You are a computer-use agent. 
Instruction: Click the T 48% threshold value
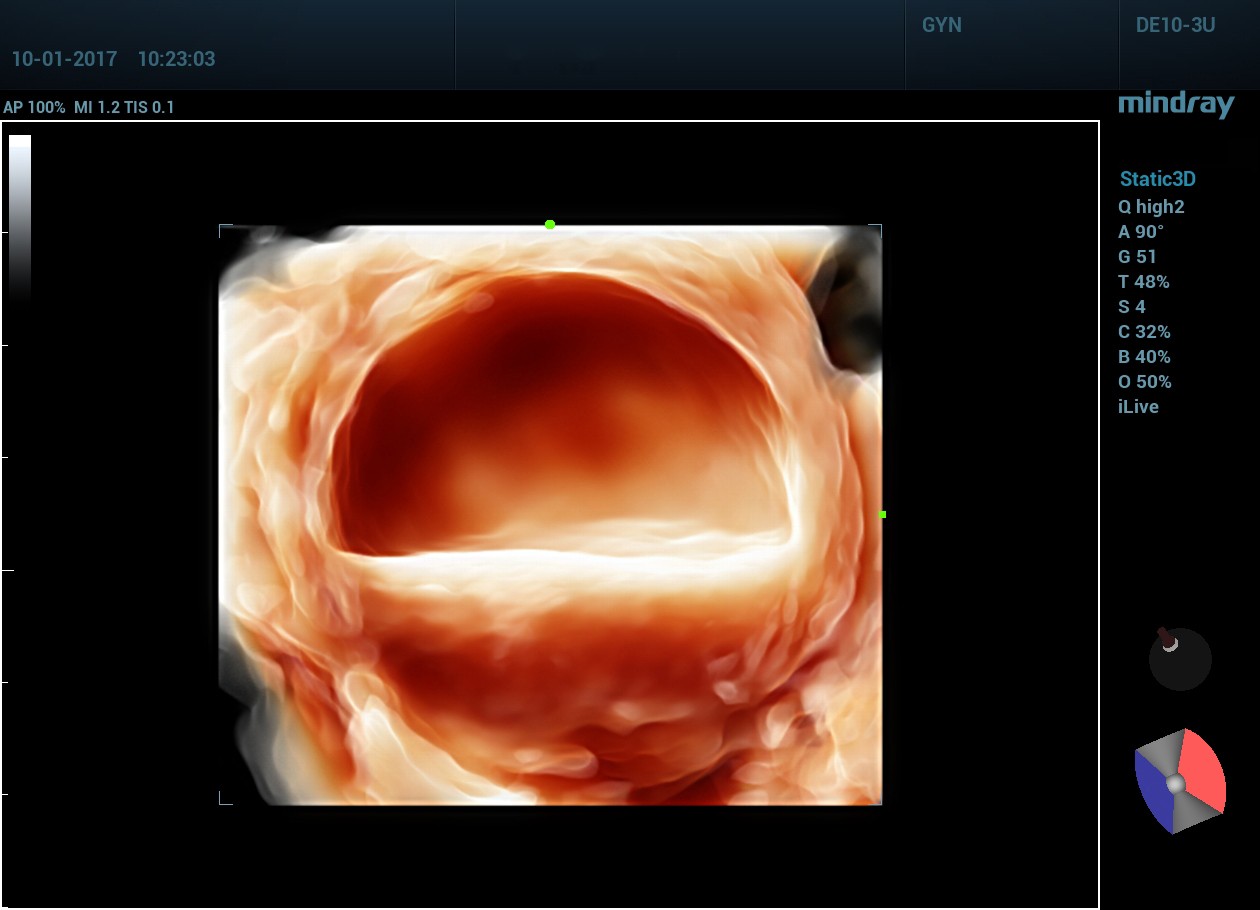click(1143, 282)
